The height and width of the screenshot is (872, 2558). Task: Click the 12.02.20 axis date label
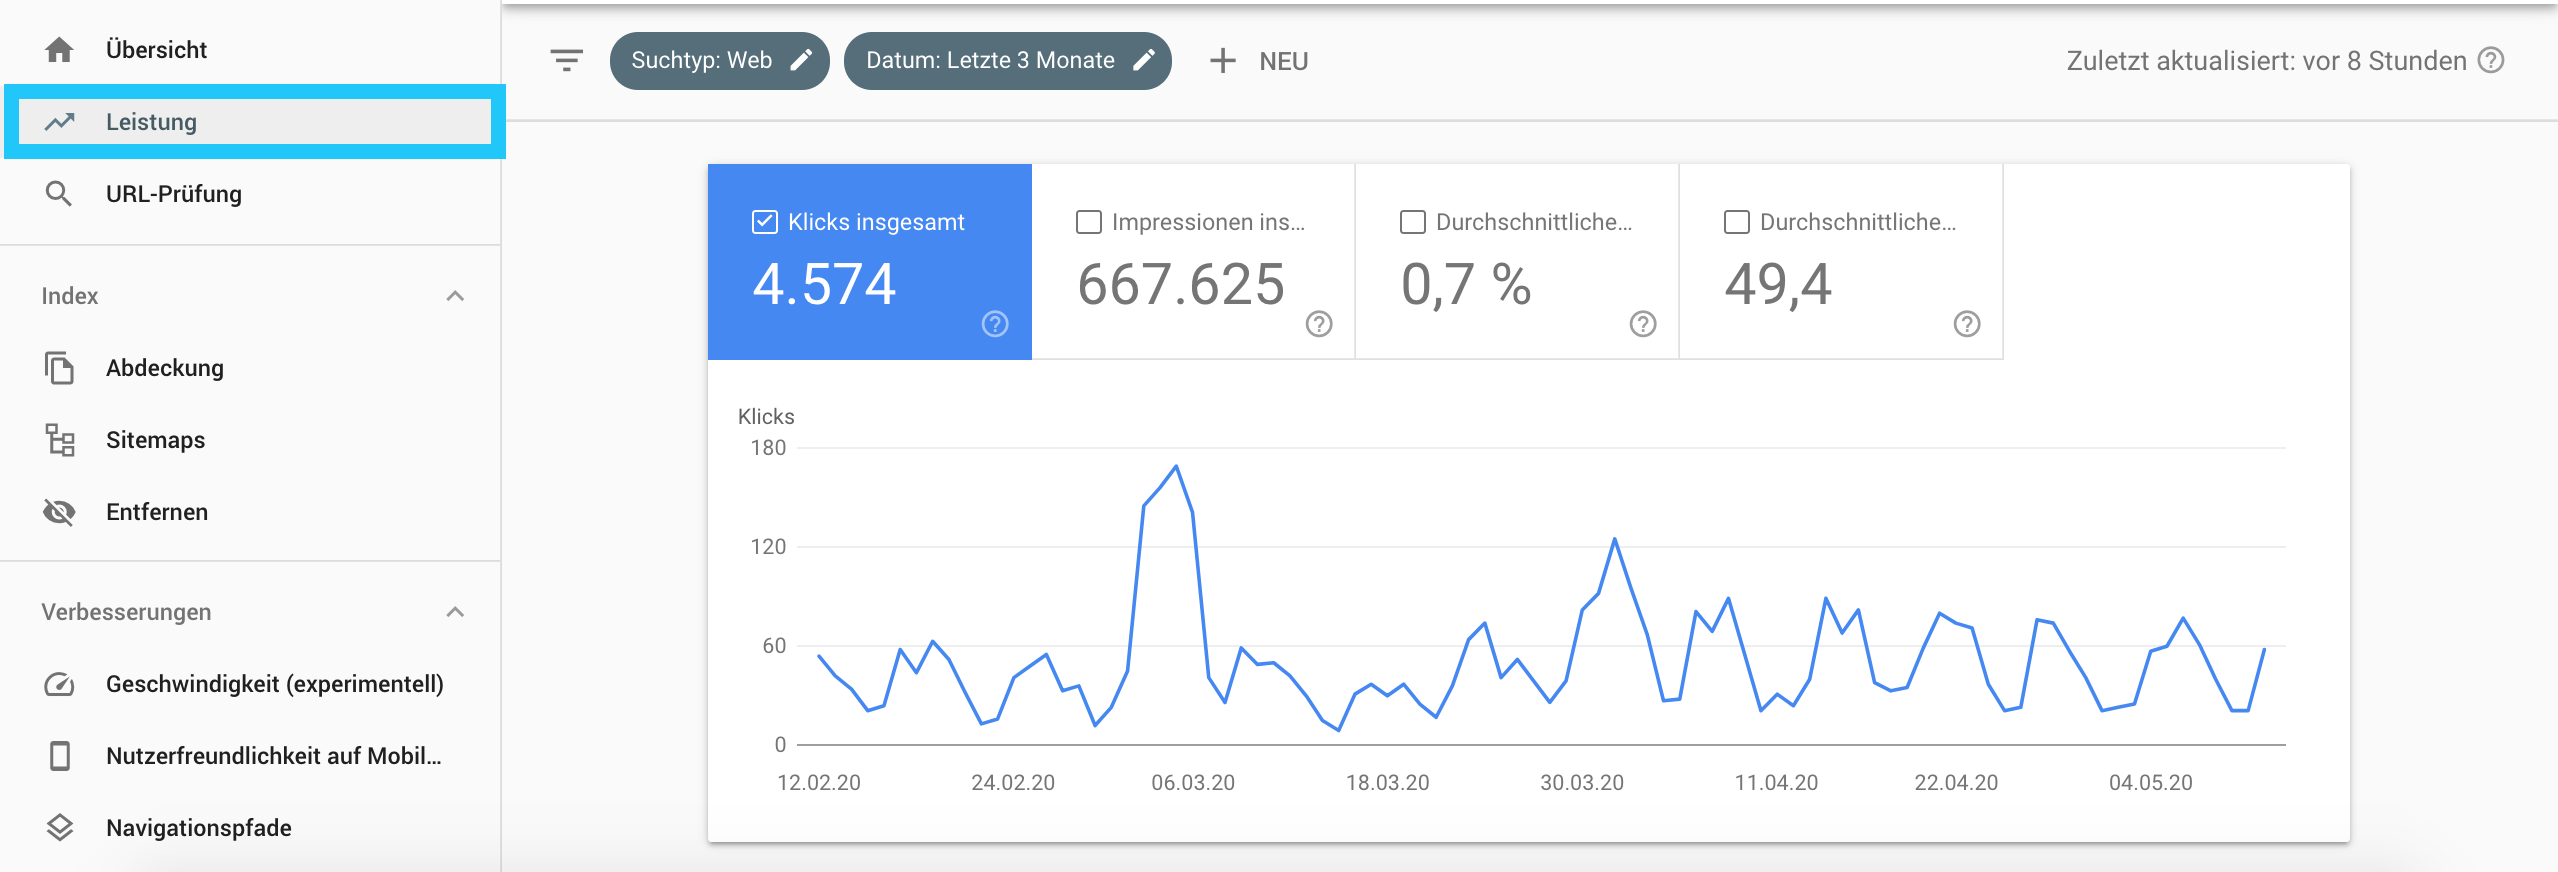tap(819, 783)
